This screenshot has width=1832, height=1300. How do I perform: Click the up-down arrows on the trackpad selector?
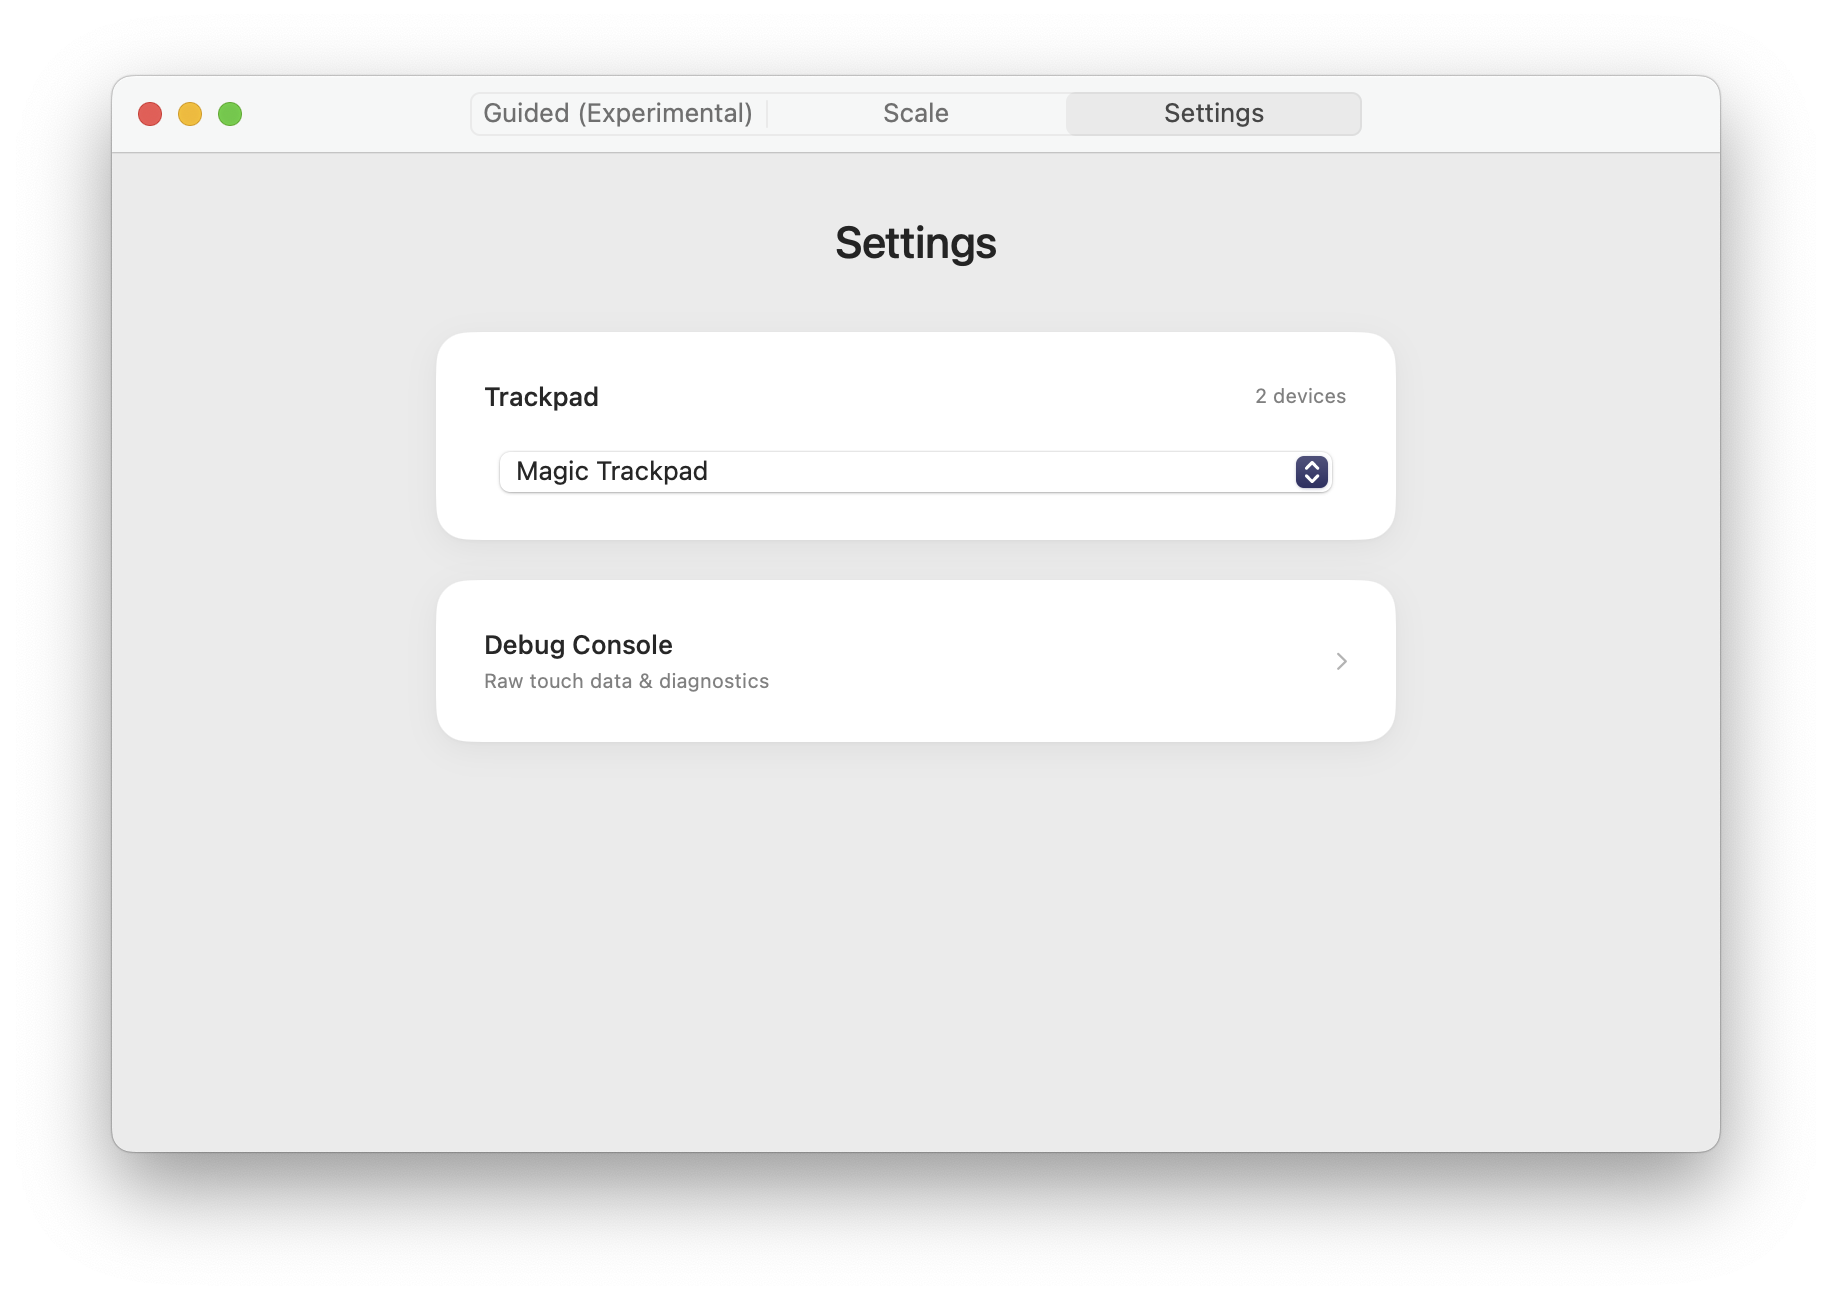coord(1311,471)
